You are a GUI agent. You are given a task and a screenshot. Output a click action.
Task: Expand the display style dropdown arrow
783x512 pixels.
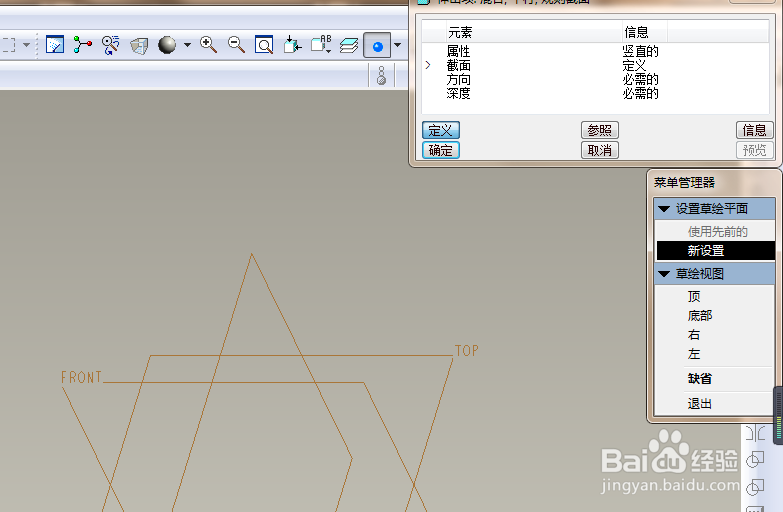187,45
